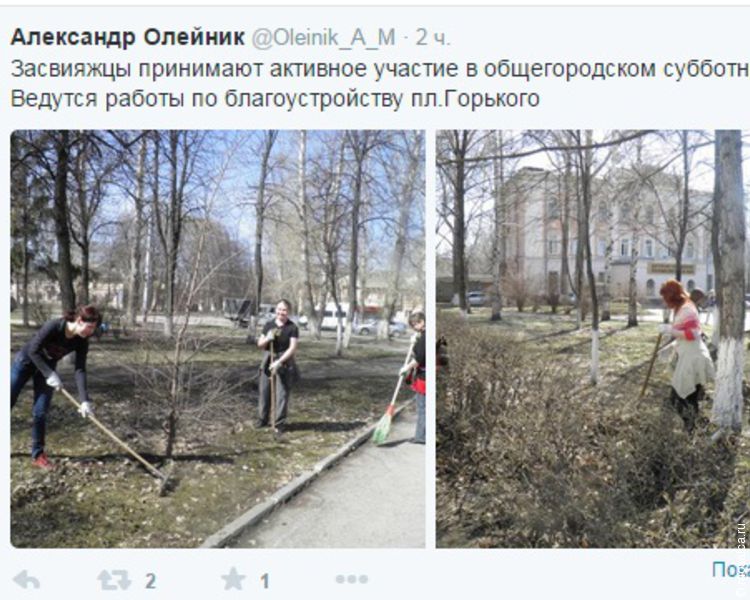Favorite the tweet with the star icon
Image resolution: width=750 pixels, height=600 pixels.
[233, 579]
